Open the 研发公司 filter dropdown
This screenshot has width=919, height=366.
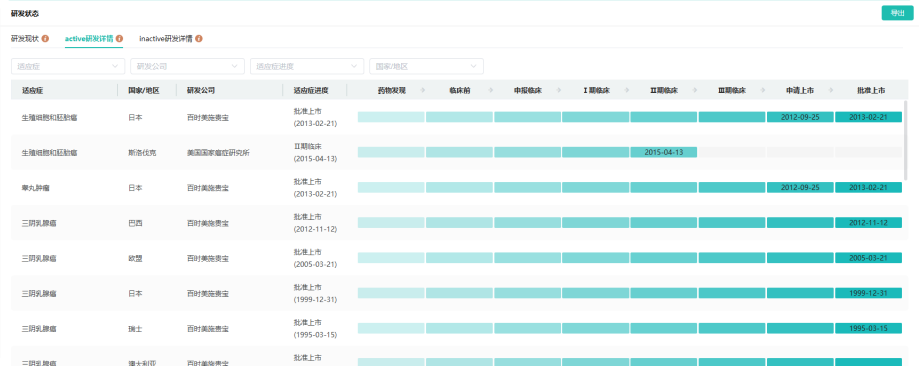(x=188, y=66)
